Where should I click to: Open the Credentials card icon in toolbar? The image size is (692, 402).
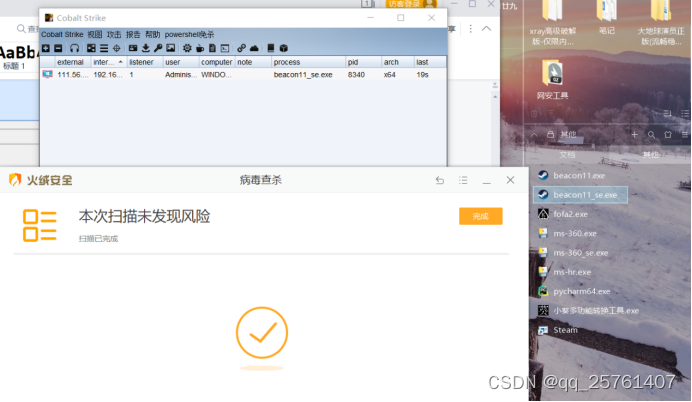point(133,48)
